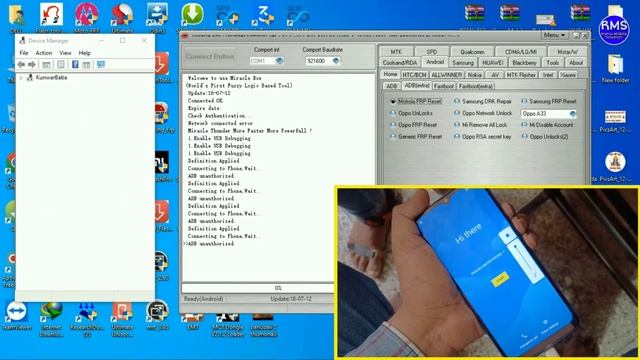Open the Fastboot sub-tab

[x=443, y=86]
